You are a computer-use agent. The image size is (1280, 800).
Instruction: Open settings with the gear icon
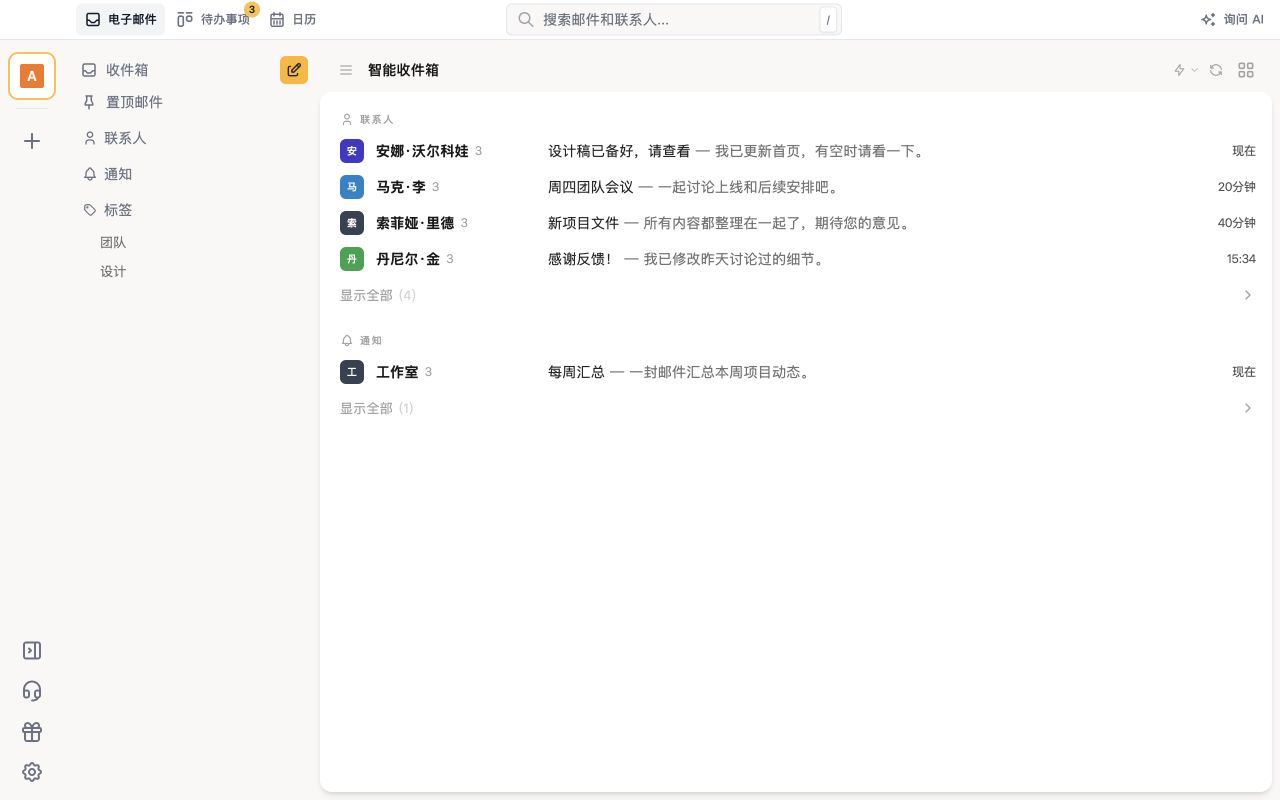pos(32,772)
